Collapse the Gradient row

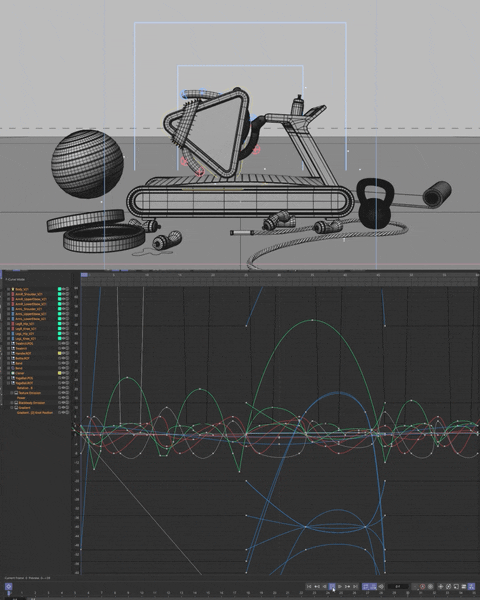(x=11, y=408)
